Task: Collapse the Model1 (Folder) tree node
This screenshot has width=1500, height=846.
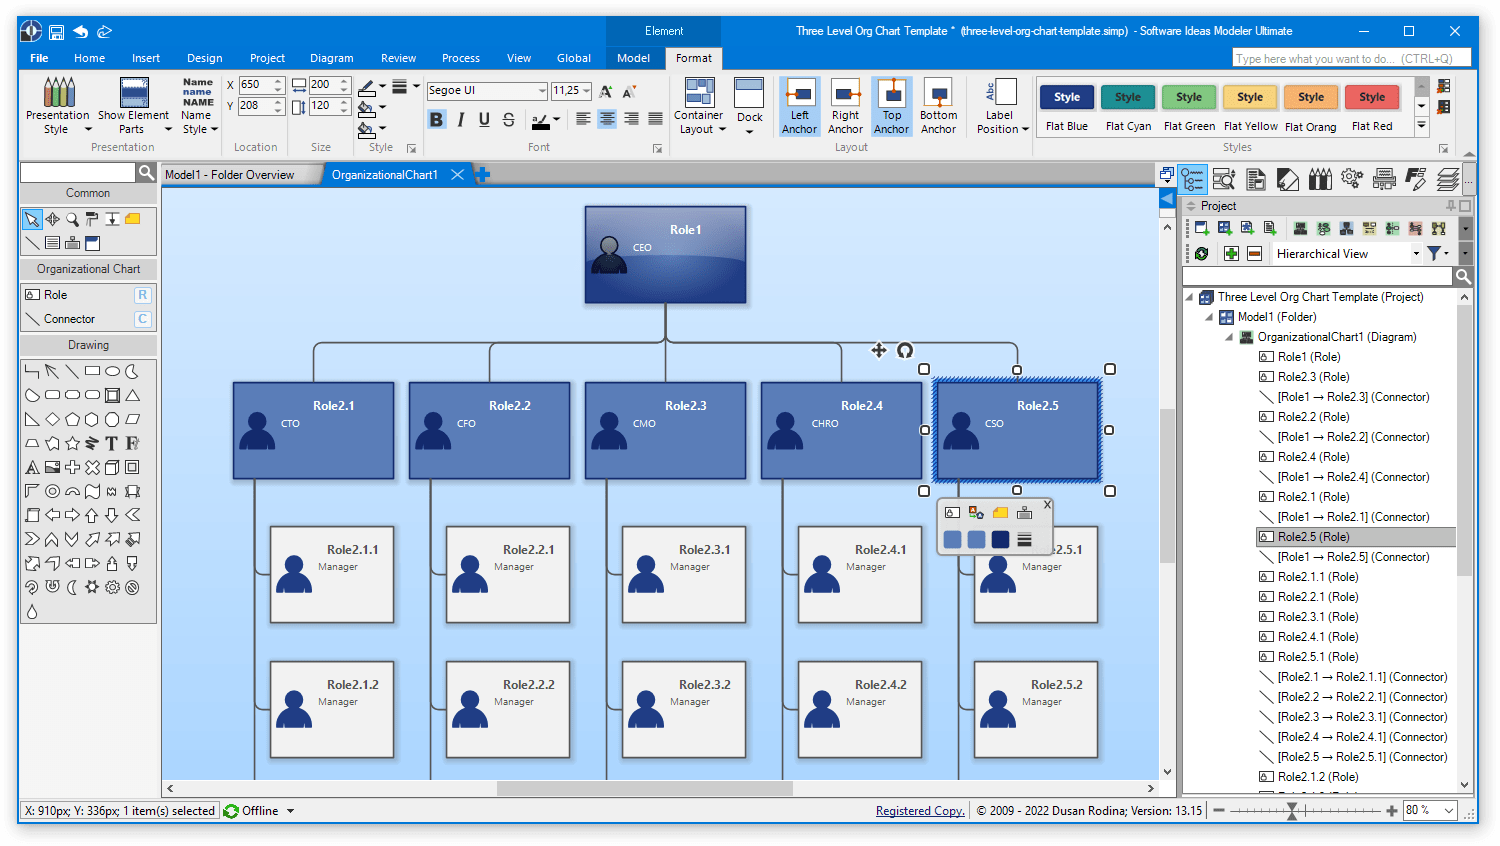Action: [1209, 317]
